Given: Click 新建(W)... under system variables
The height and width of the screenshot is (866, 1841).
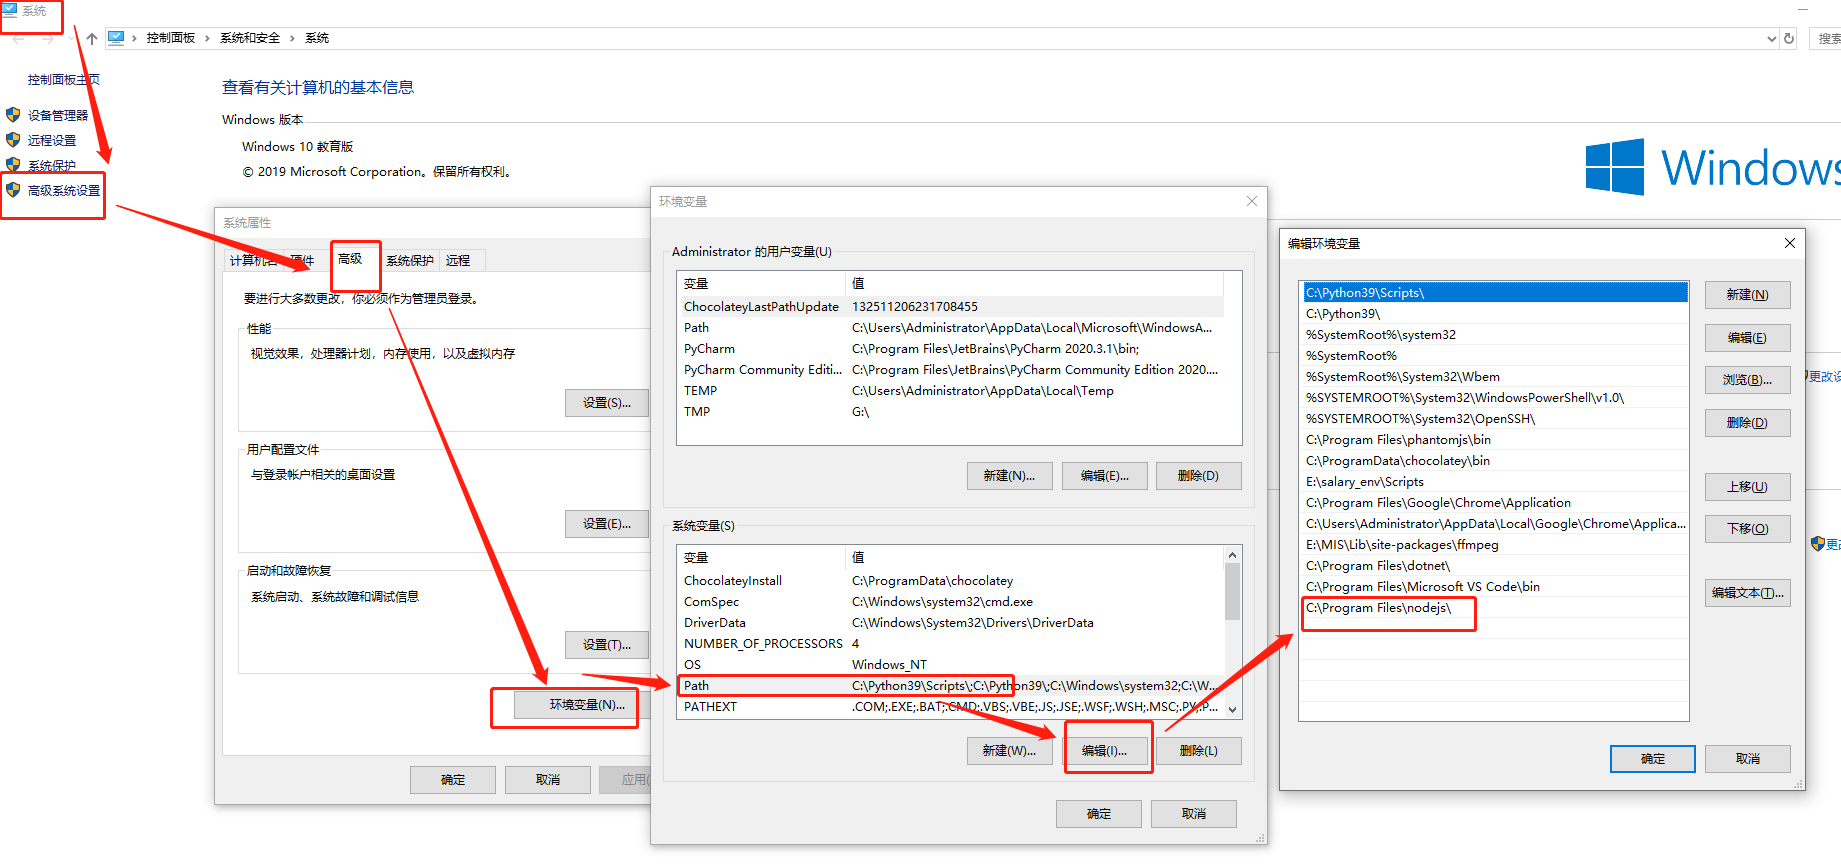Looking at the screenshot, I should tap(1009, 751).
